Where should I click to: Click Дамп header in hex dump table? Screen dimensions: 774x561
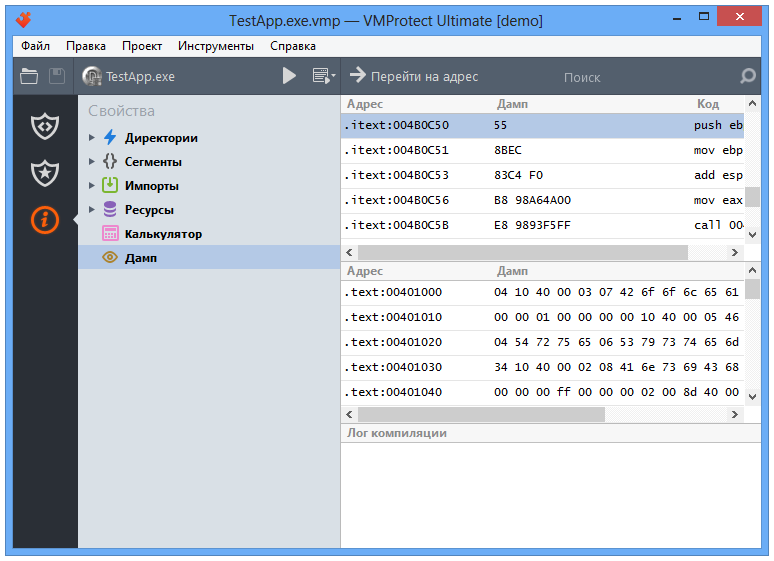click(512, 271)
